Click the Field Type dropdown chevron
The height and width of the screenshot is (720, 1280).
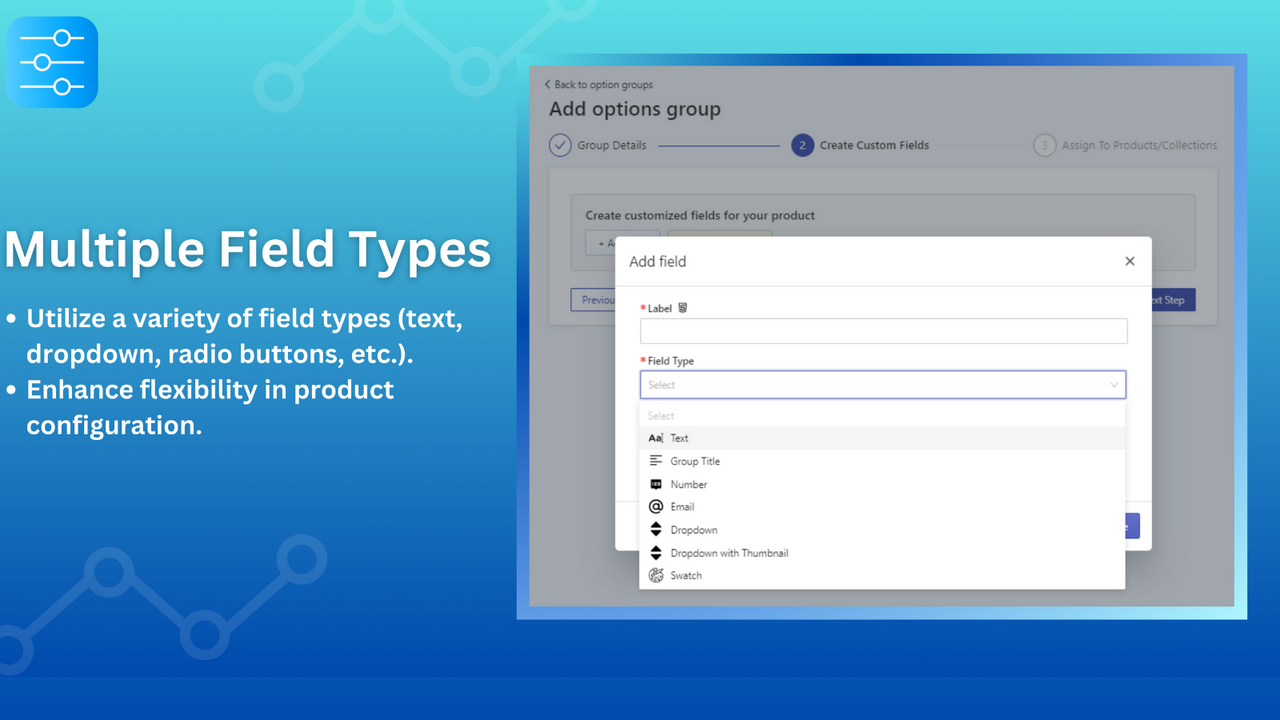(1114, 385)
